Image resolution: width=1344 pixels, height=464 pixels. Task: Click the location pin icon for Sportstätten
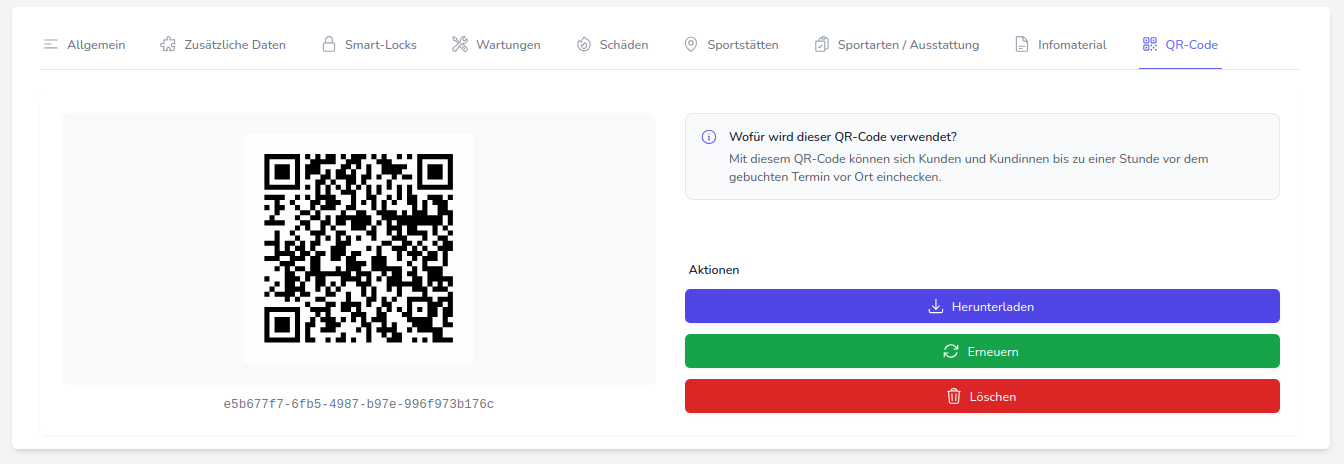click(x=691, y=45)
